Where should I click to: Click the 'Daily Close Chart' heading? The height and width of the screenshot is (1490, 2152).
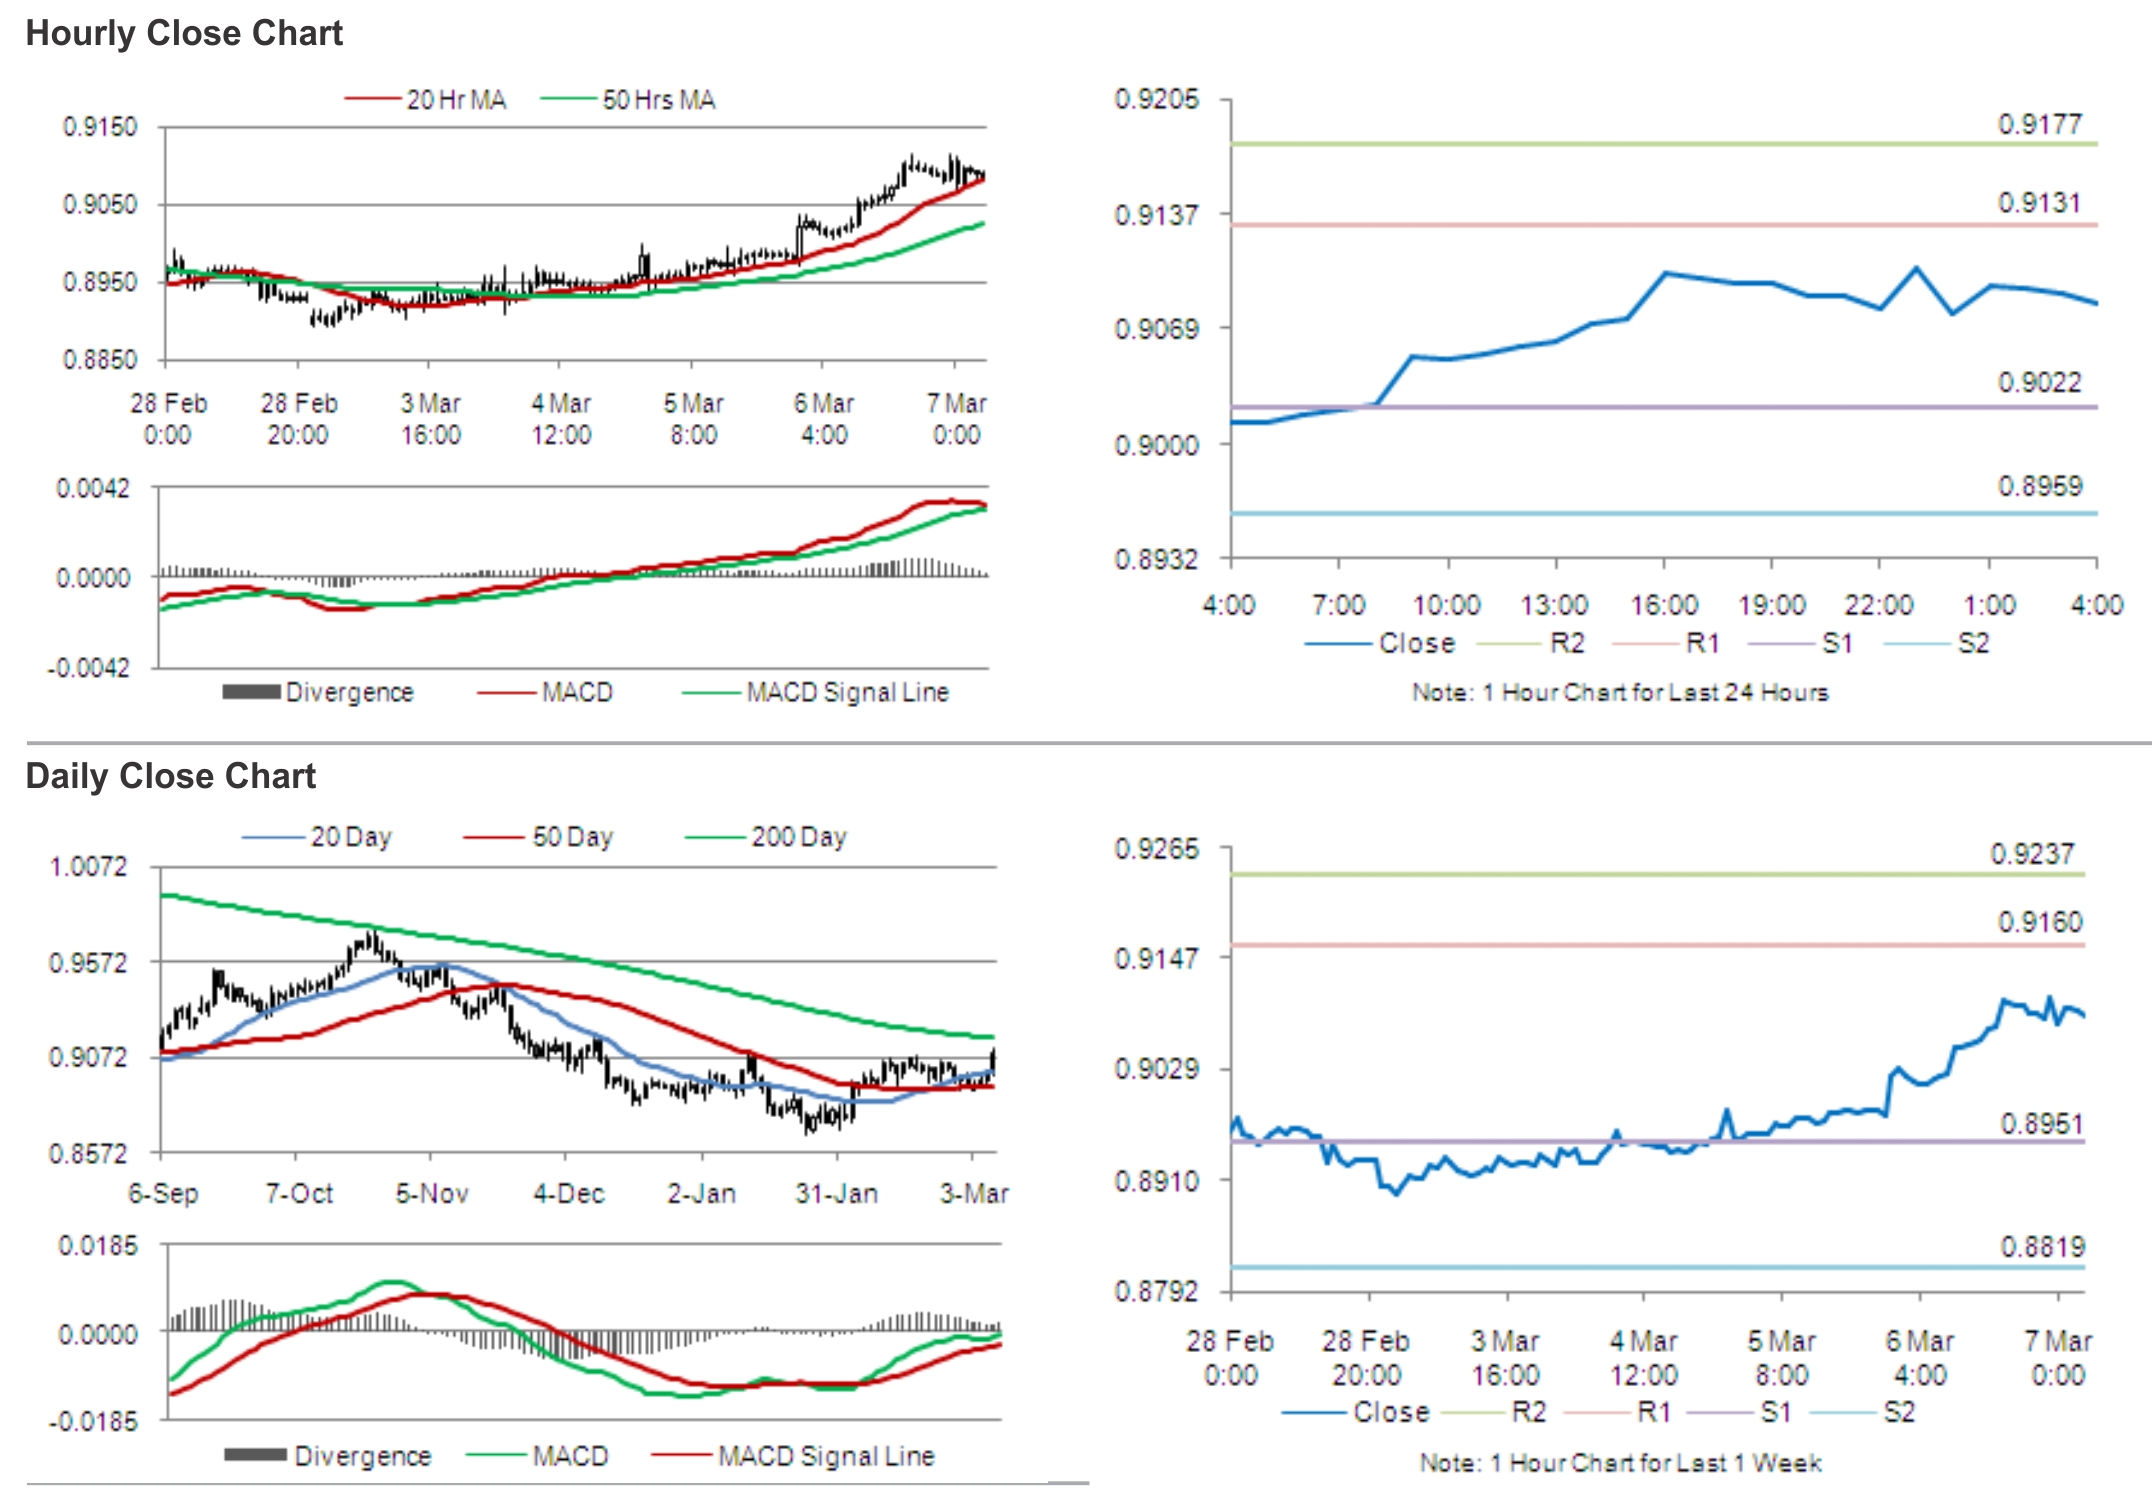pos(171,776)
